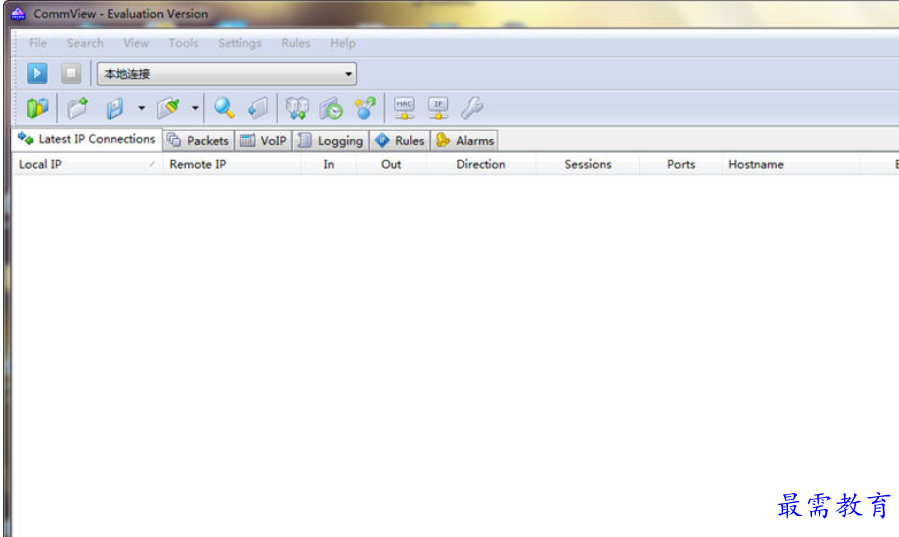Image resolution: width=899 pixels, height=537 pixels.
Task: Open the Rules menu in menu bar
Action: [x=295, y=43]
